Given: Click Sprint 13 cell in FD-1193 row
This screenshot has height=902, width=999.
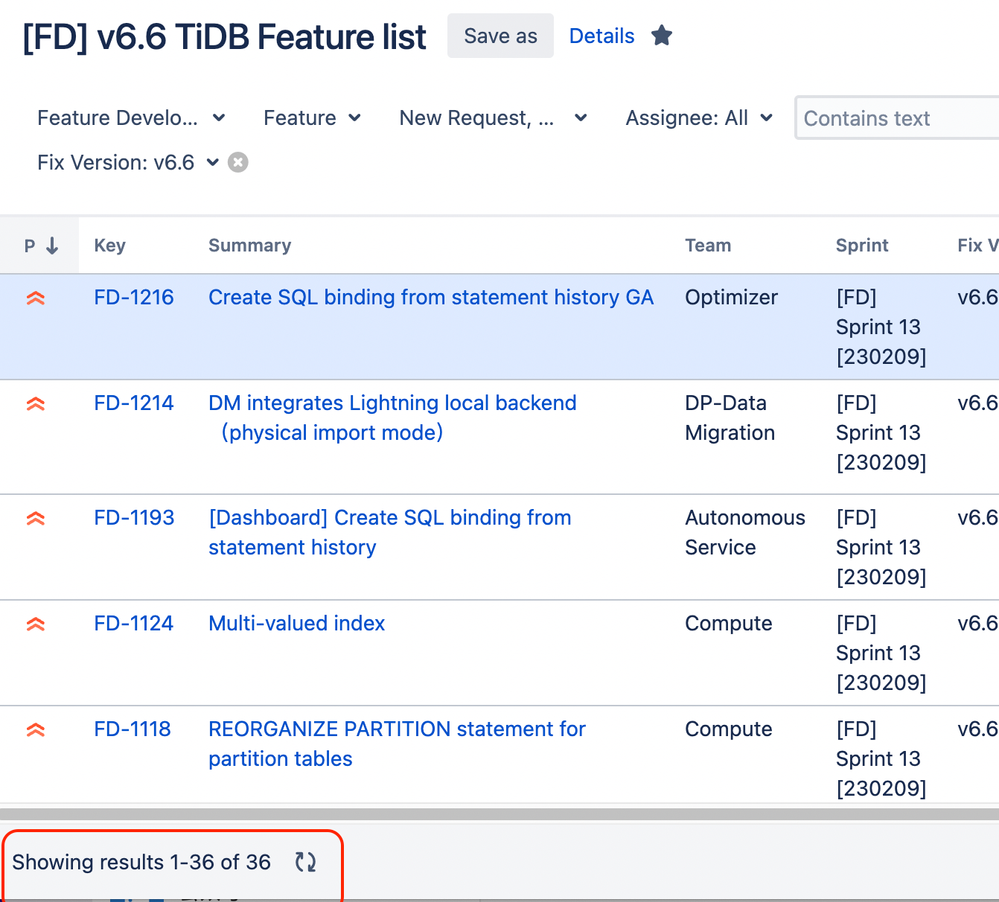Looking at the screenshot, I should click(881, 547).
